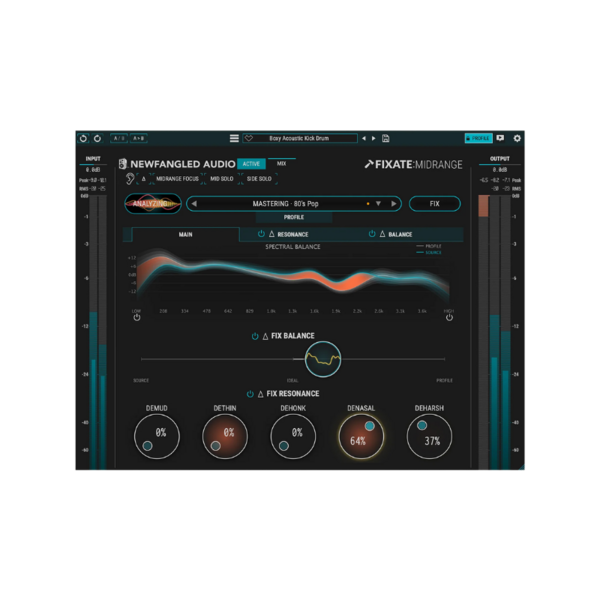The height and width of the screenshot is (600, 600).
Task: Open settings via the gear icon
Action: coord(517,138)
